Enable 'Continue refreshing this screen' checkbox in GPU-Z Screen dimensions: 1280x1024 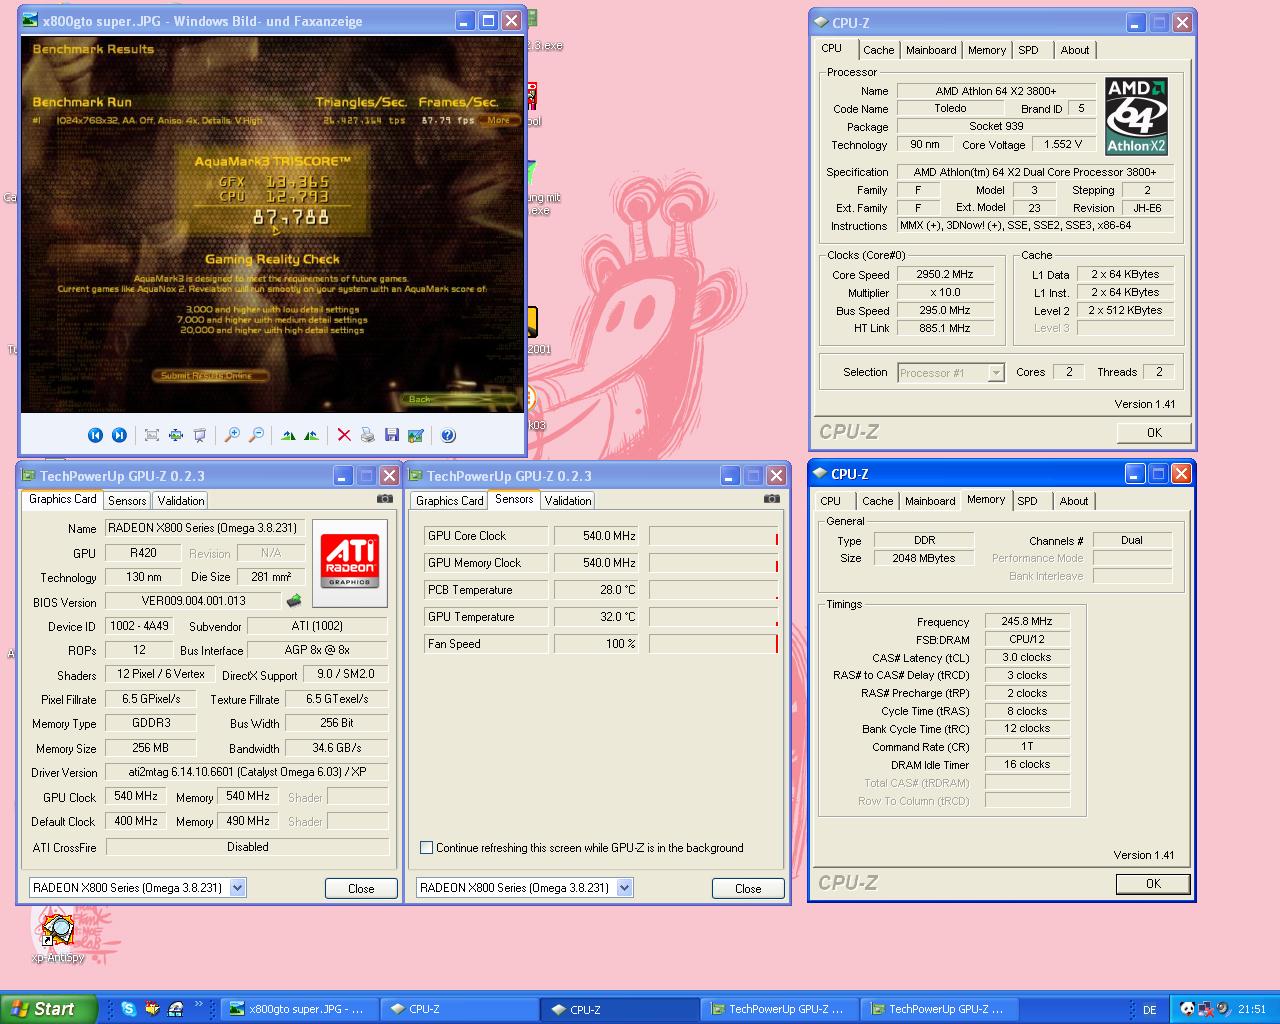point(427,848)
